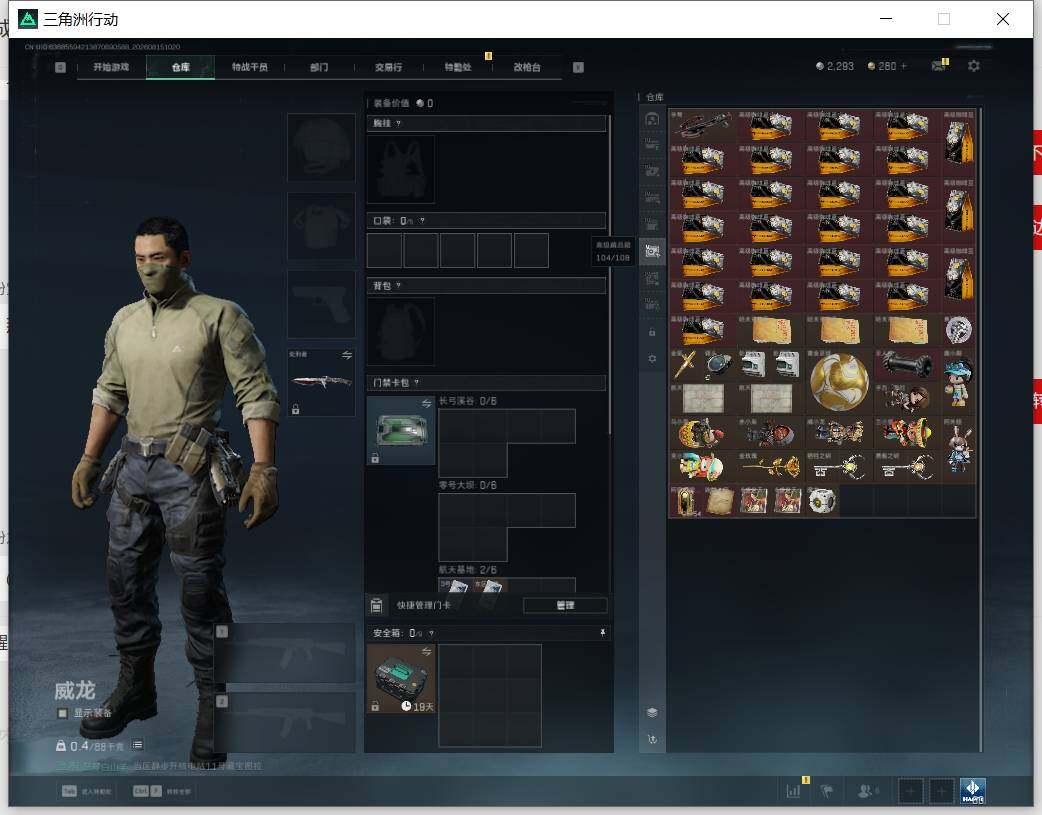
Task: Open help tooltip beside 口袋
Action: (x=422, y=220)
